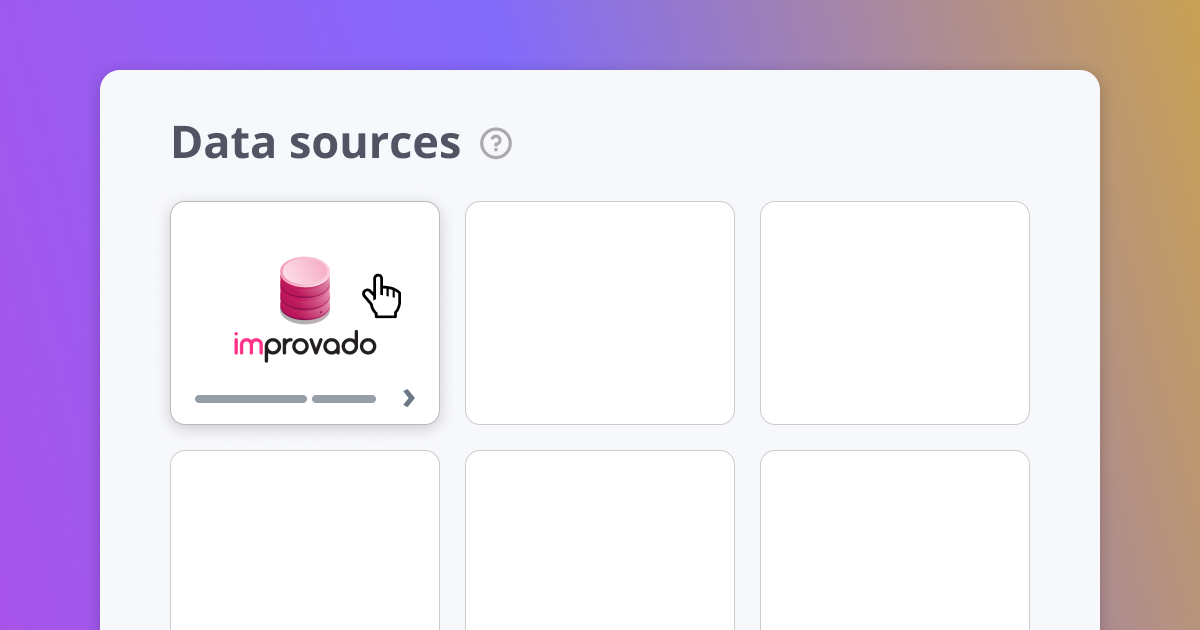Click the top disk of database icon
This screenshot has height=630, width=1200.
tap(305, 270)
